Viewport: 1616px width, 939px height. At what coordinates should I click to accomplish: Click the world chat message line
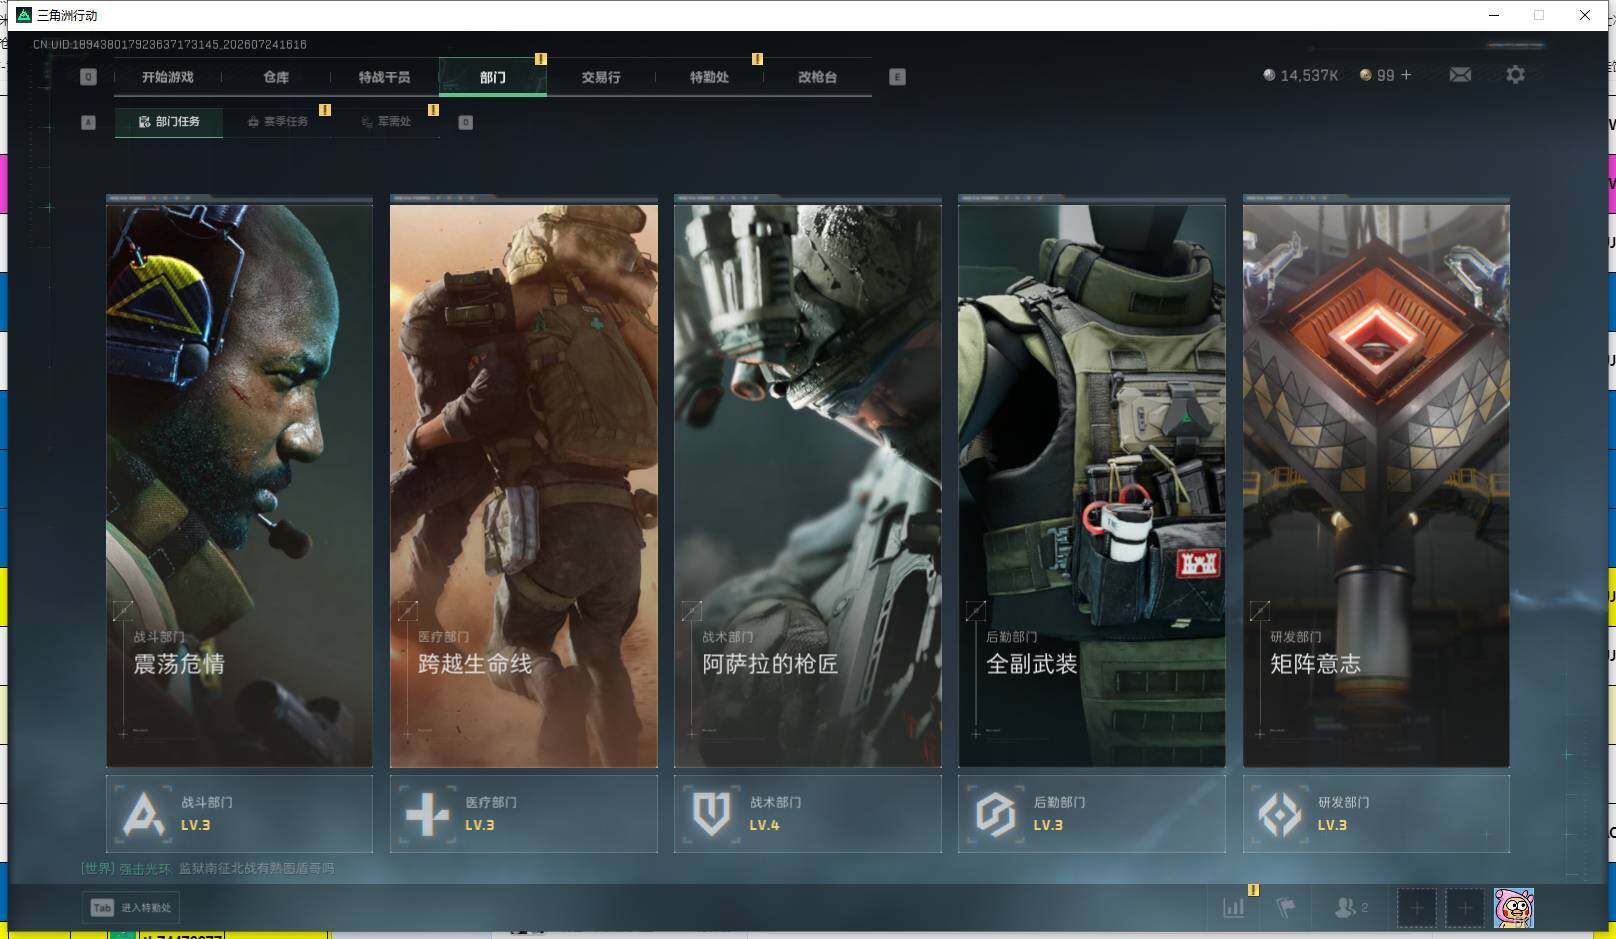(208, 868)
